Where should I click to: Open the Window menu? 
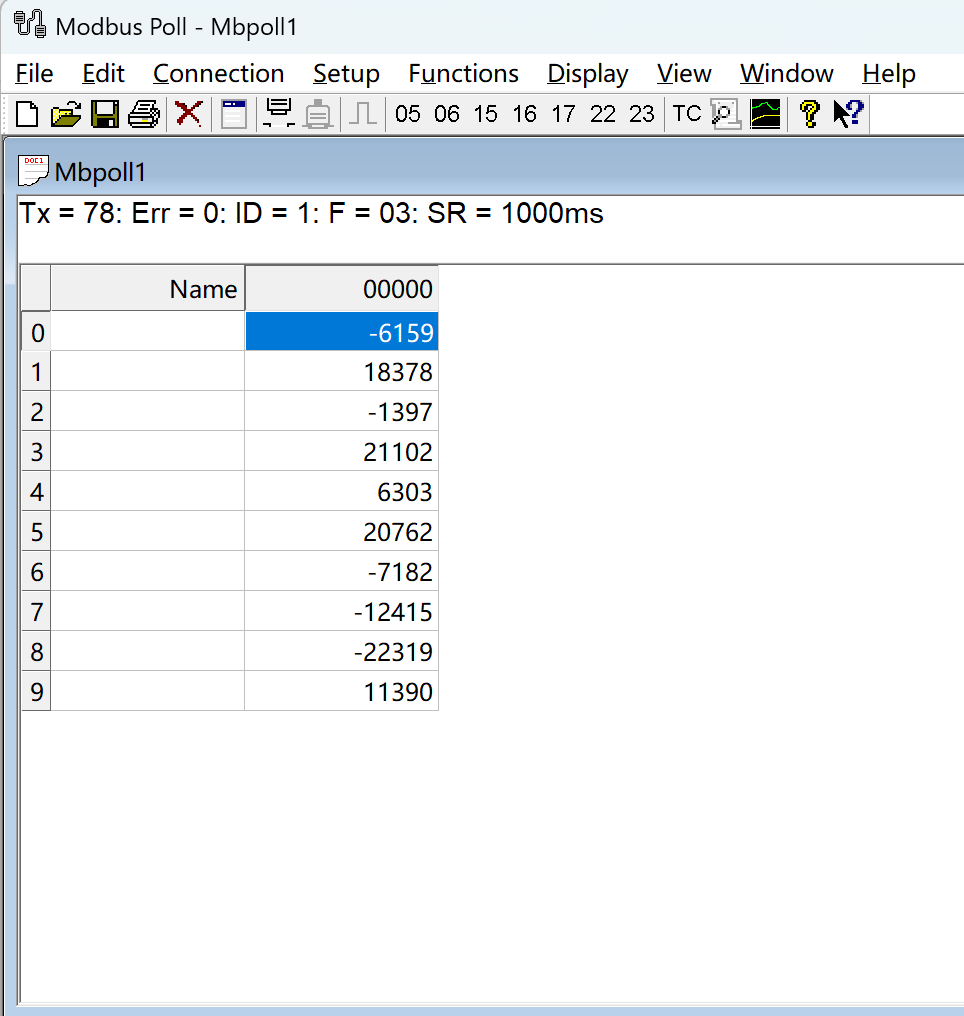786,73
